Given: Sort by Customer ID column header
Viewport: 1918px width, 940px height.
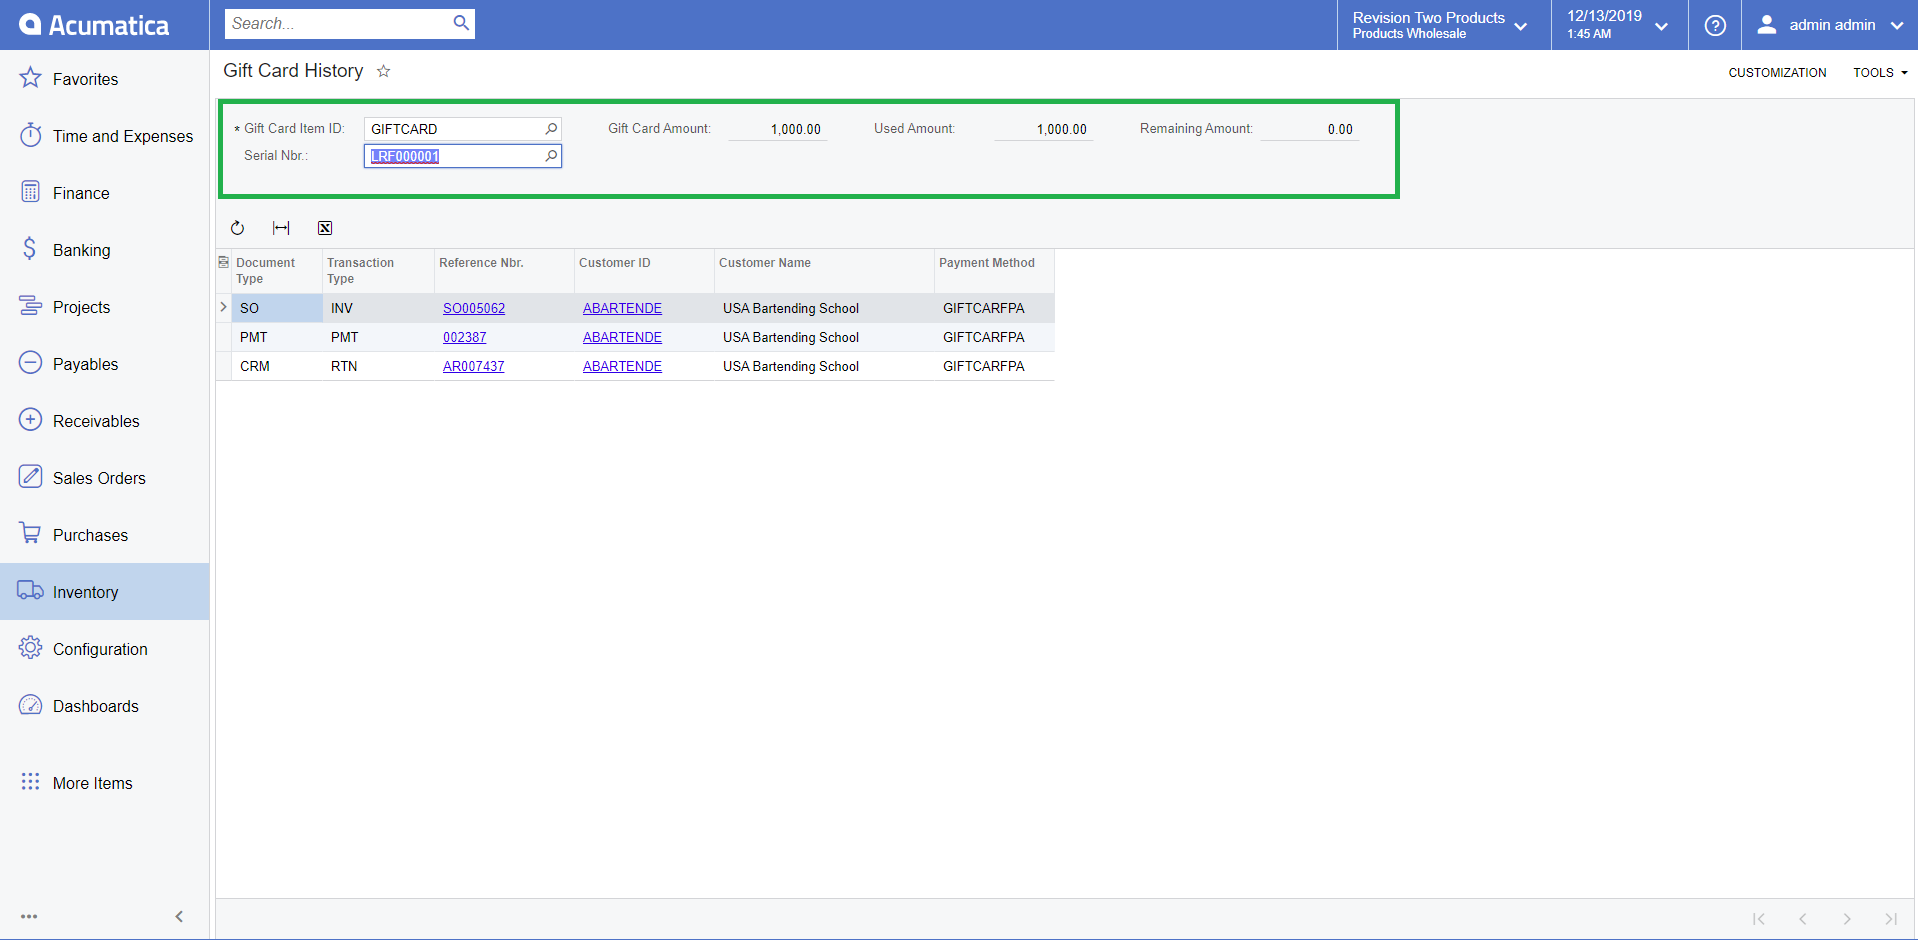Looking at the screenshot, I should click(644, 271).
